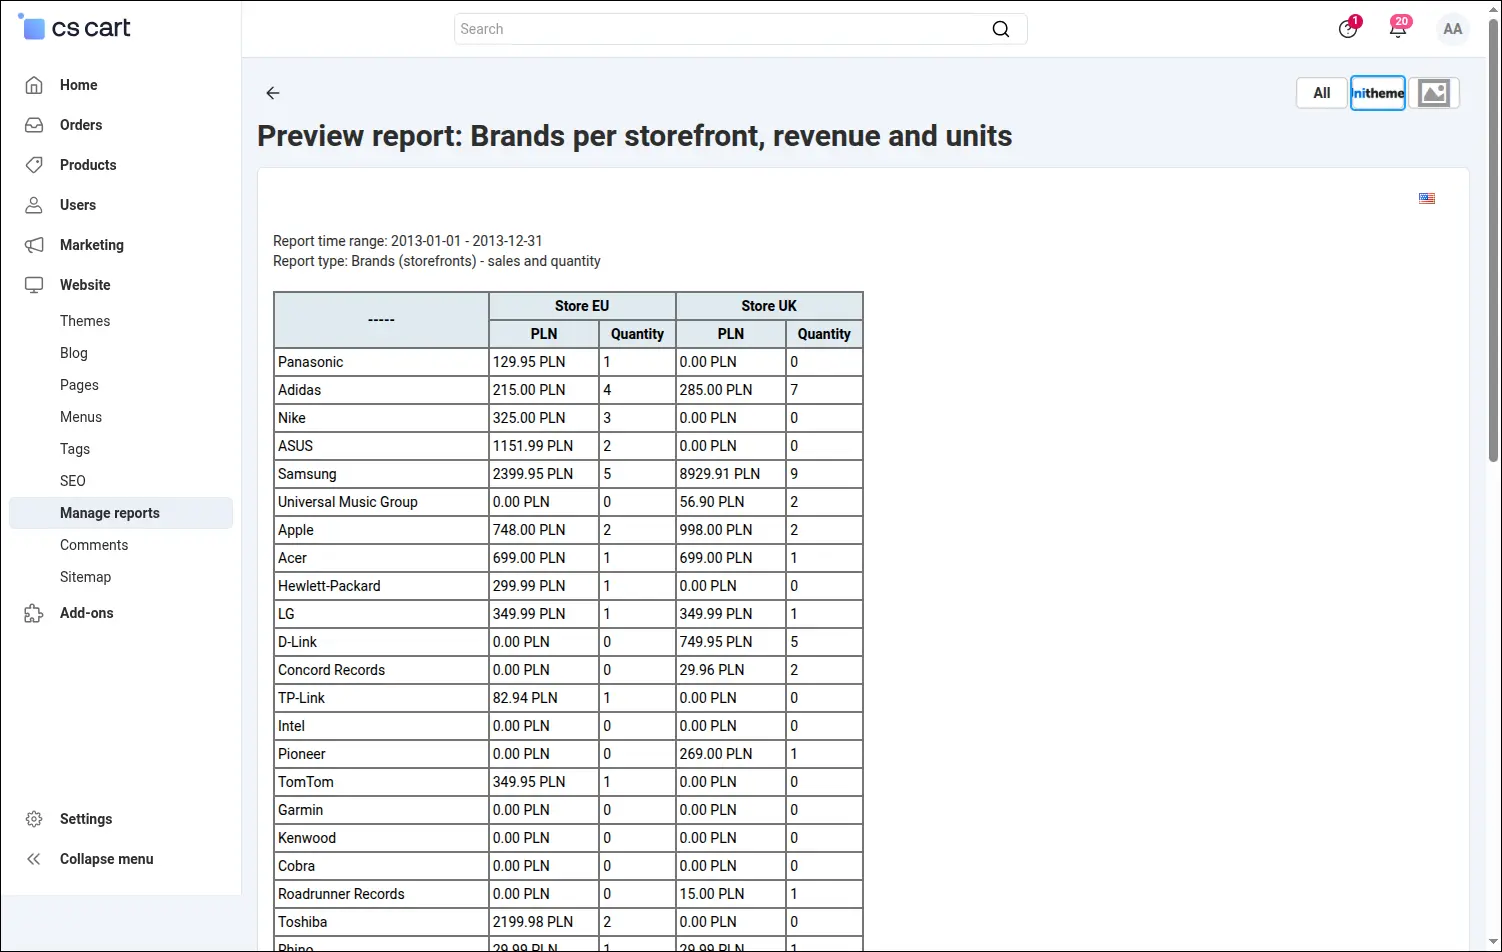Click the Products tag icon in sidebar
The image size is (1502, 952).
34,165
